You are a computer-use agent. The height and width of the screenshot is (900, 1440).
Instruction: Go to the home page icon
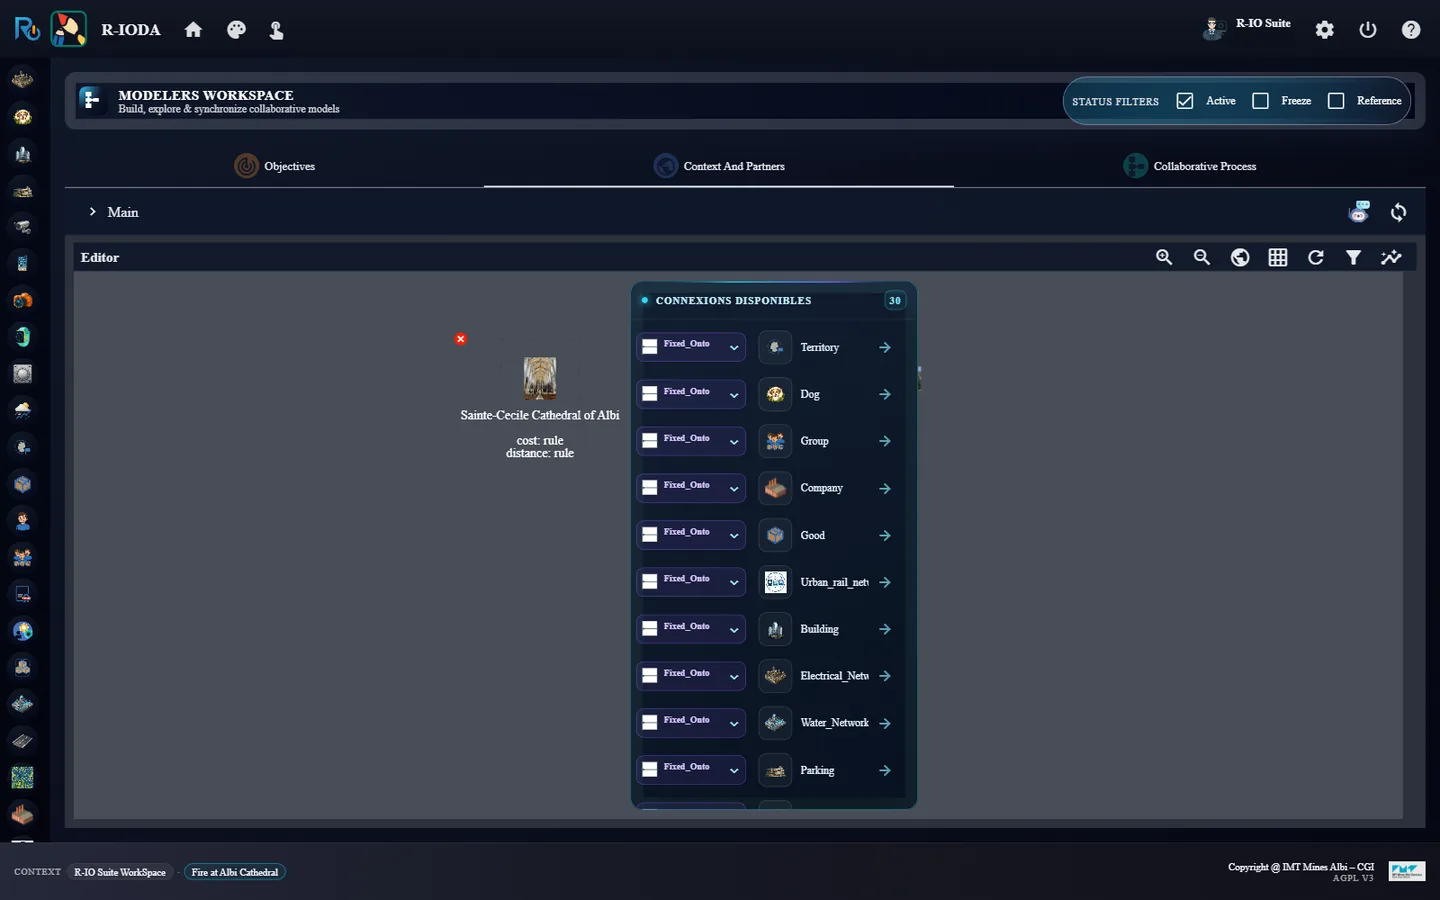(193, 30)
